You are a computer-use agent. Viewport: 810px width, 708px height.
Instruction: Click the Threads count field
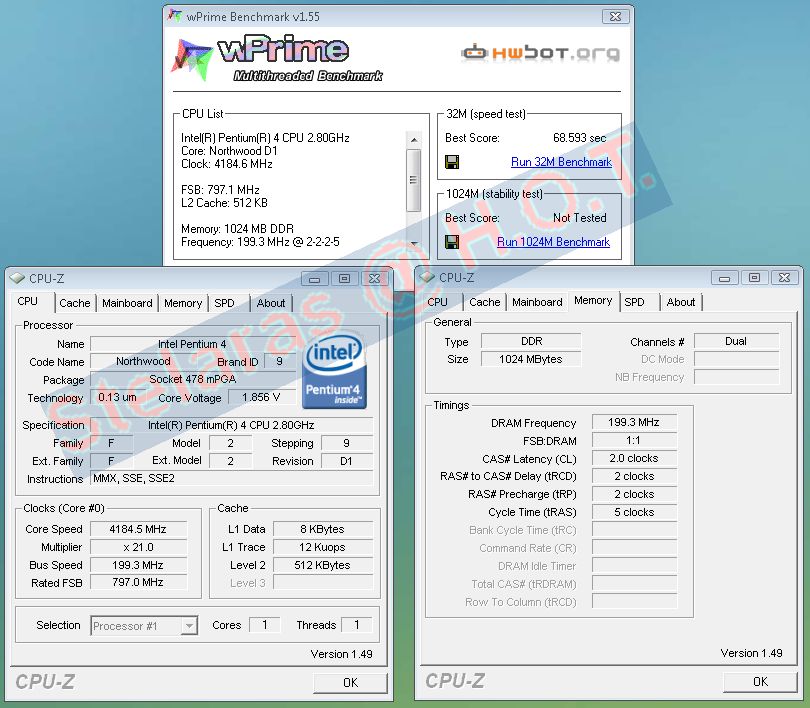pyautogui.click(x=356, y=625)
